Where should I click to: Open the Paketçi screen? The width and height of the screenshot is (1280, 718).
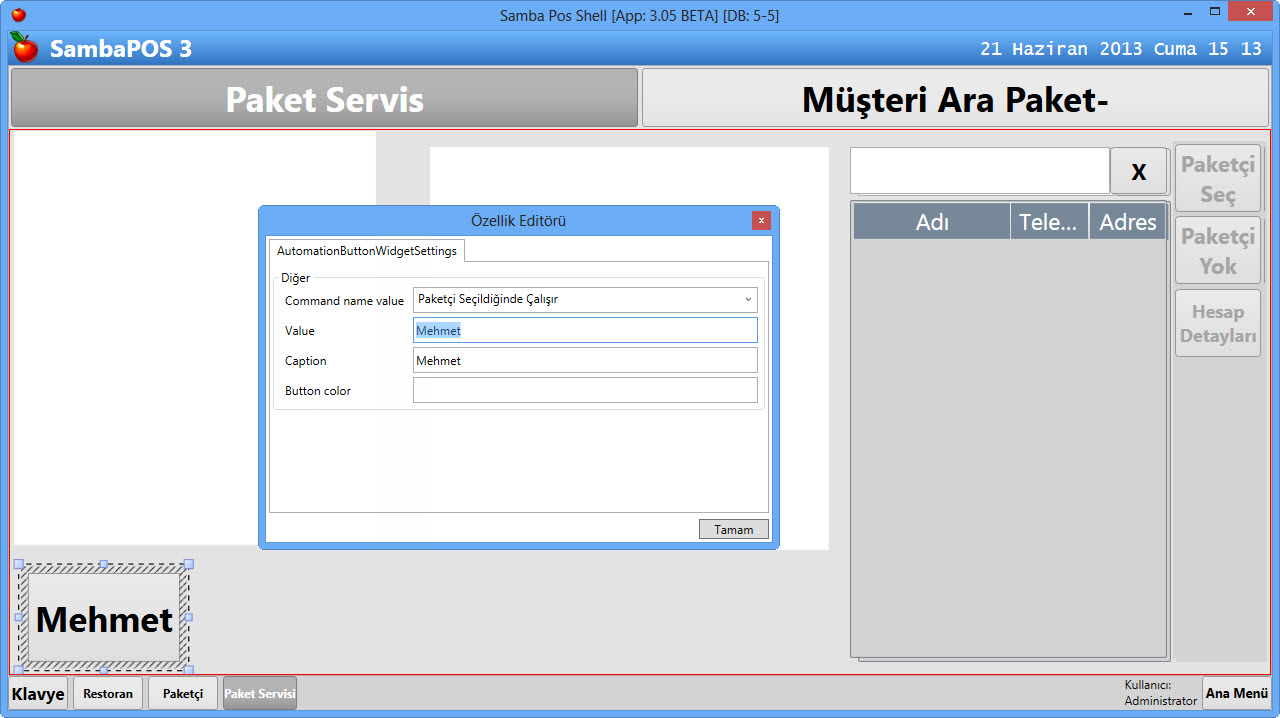[182, 692]
